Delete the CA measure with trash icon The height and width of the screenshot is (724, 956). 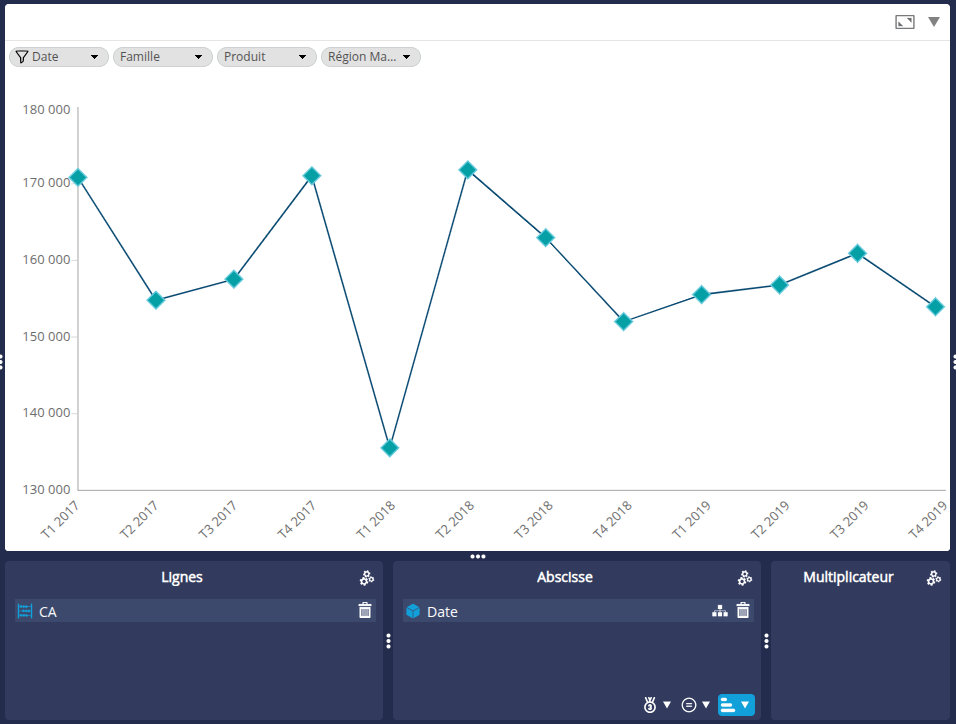365,611
